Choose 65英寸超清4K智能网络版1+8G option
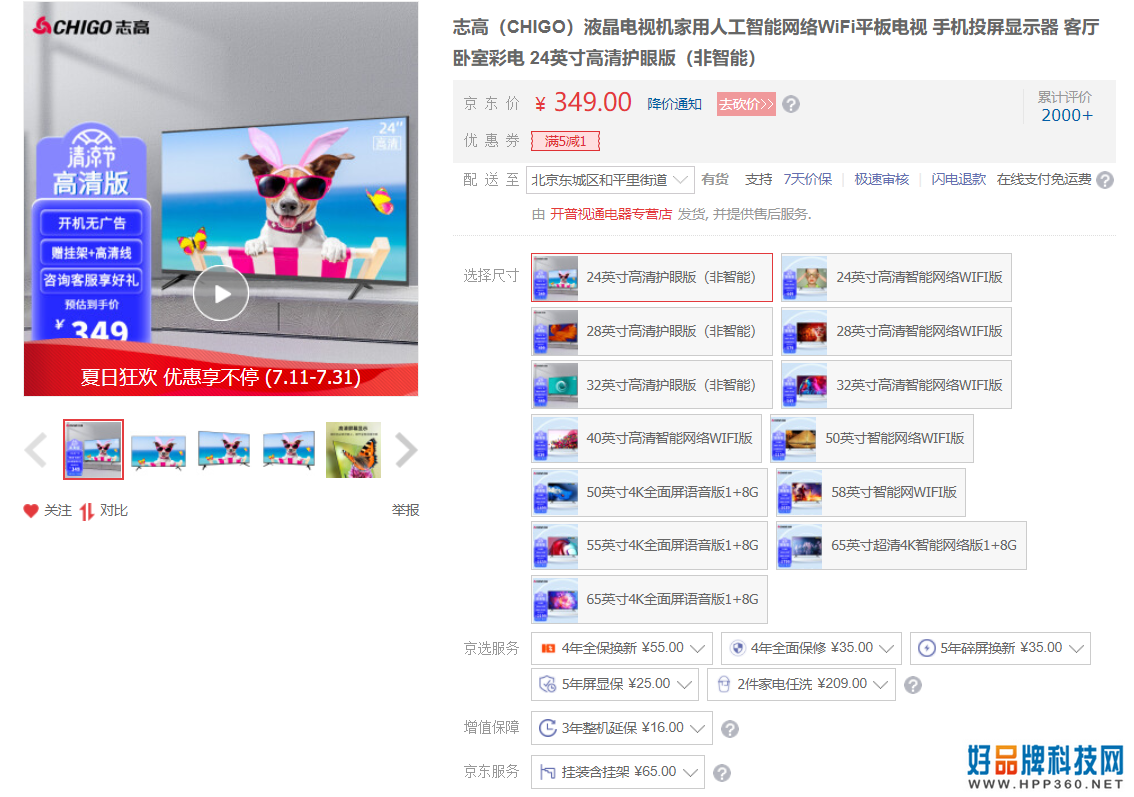This screenshot has width=1134, height=797. pos(901,545)
